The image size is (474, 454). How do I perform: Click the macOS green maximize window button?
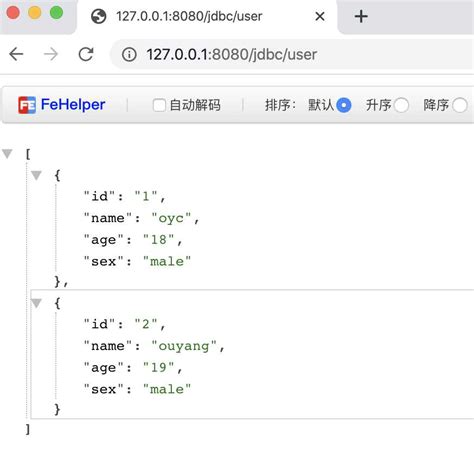(56, 13)
